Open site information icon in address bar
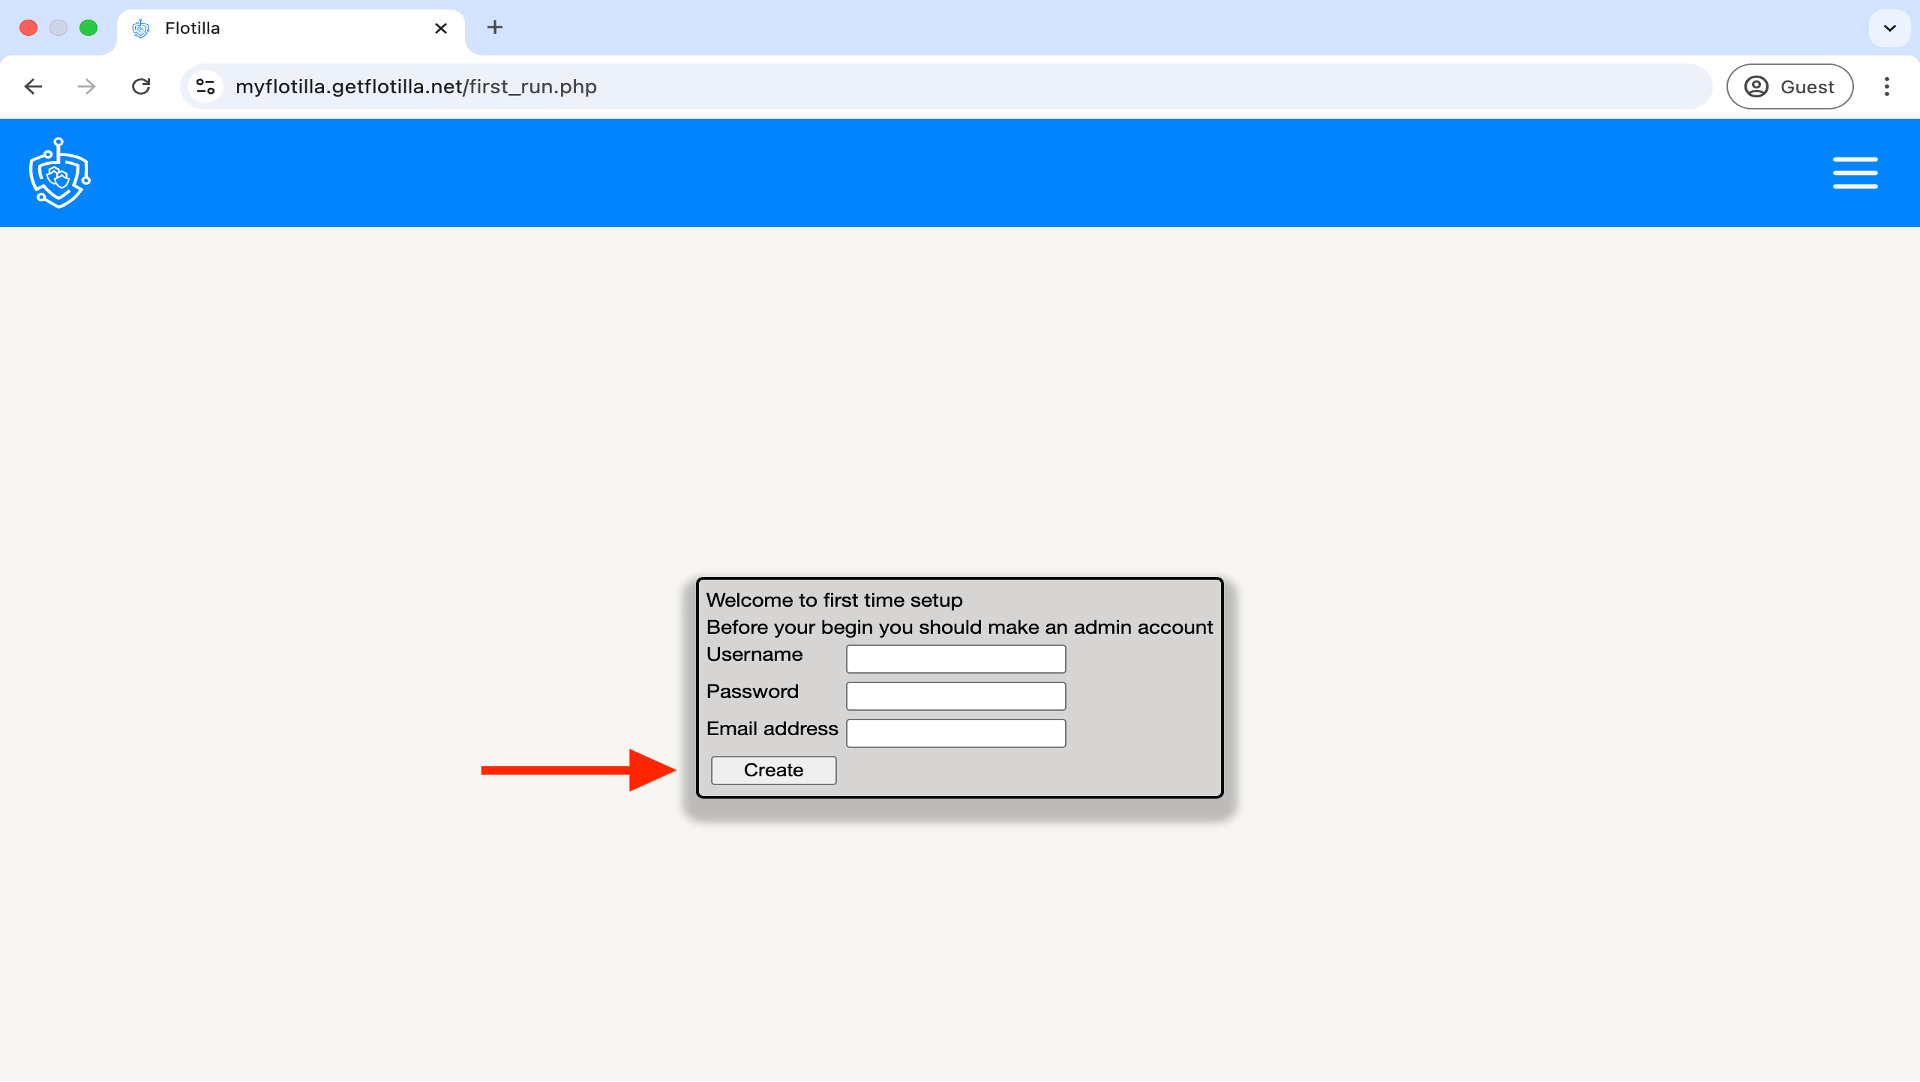This screenshot has width=1920, height=1082. pos(206,87)
